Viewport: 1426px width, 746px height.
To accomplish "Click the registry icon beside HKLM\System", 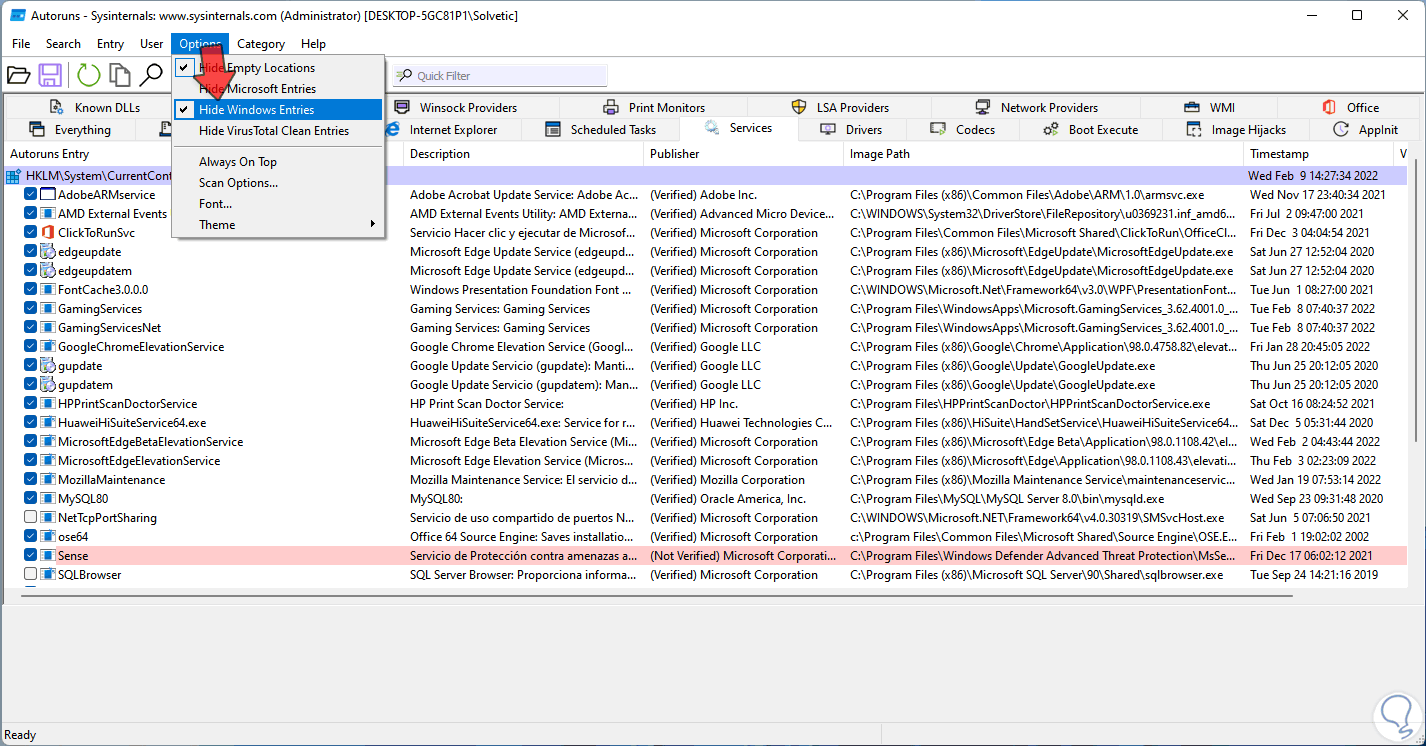I will click(x=13, y=176).
